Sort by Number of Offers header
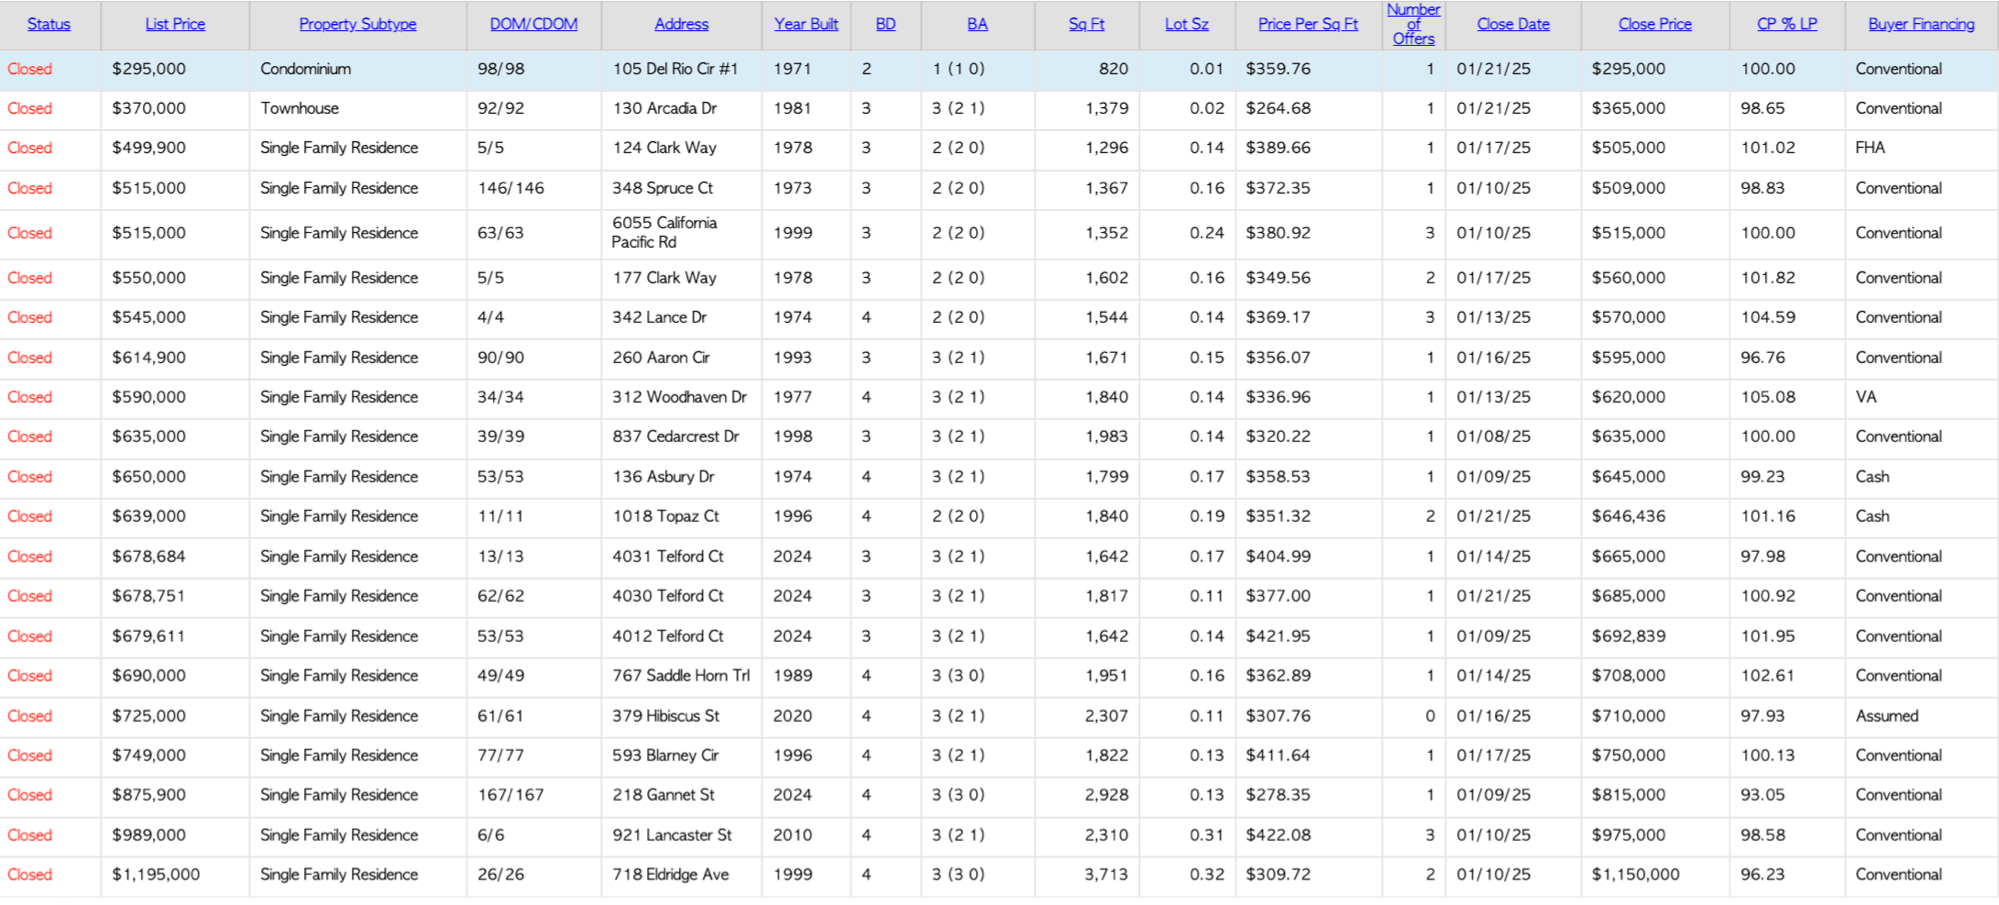This screenshot has width=1999, height=905. (x=1414, y=24)
